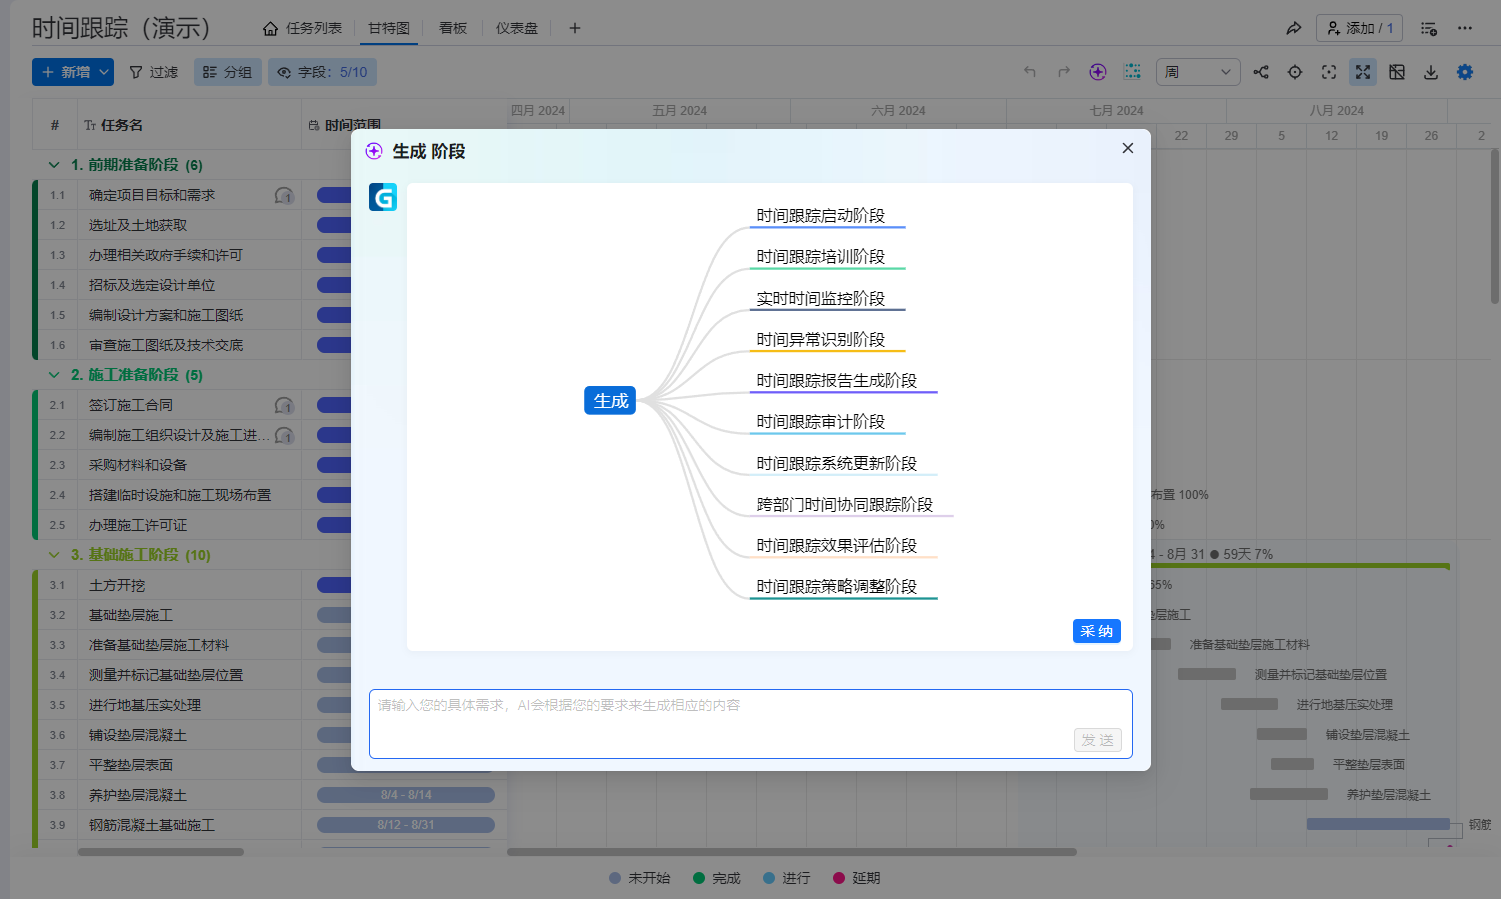Click the teal dotted grid icon
The width and height of the screenshot is (1501, 899).
point(1132,72)
